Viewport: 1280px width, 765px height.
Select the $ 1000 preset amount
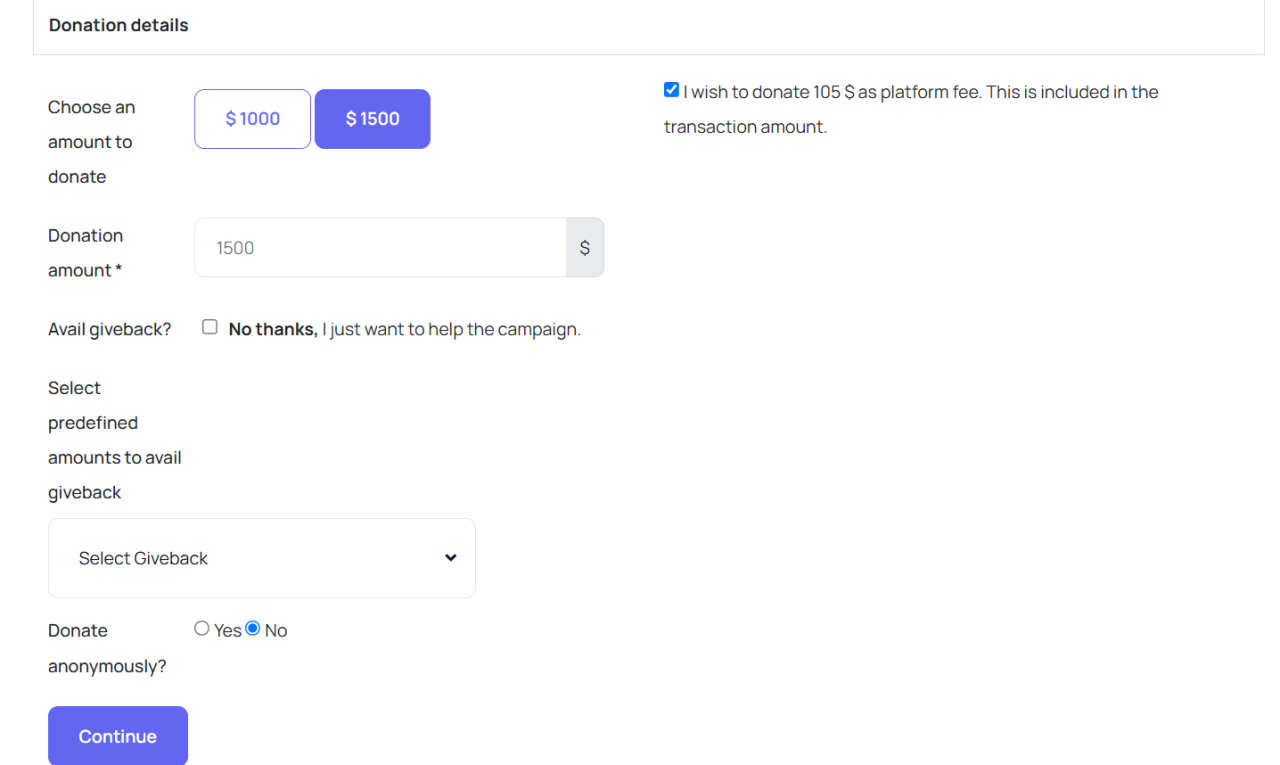click(252, 119)
